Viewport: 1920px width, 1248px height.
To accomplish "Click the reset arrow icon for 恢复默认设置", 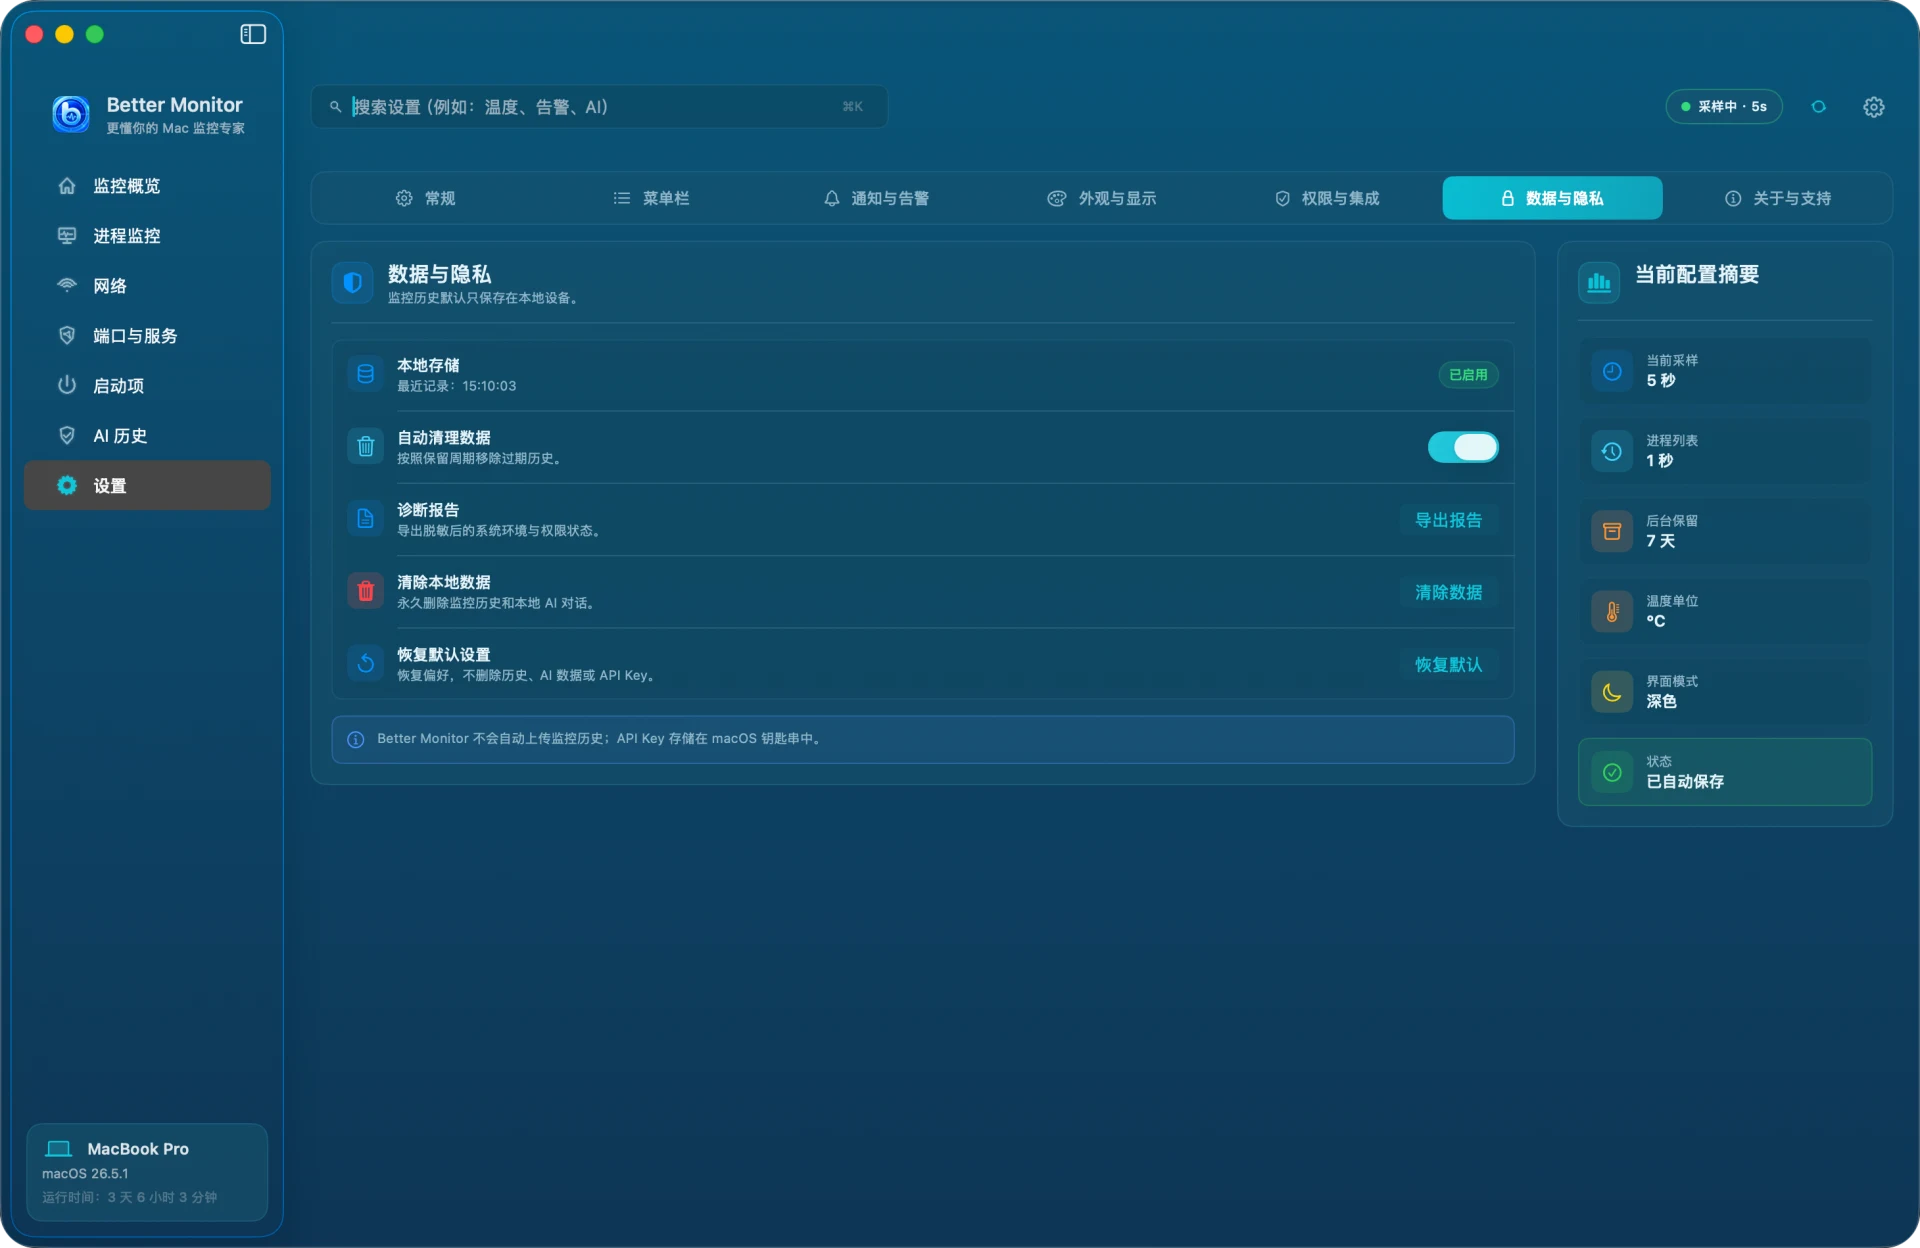I will [x=366, y=663].
